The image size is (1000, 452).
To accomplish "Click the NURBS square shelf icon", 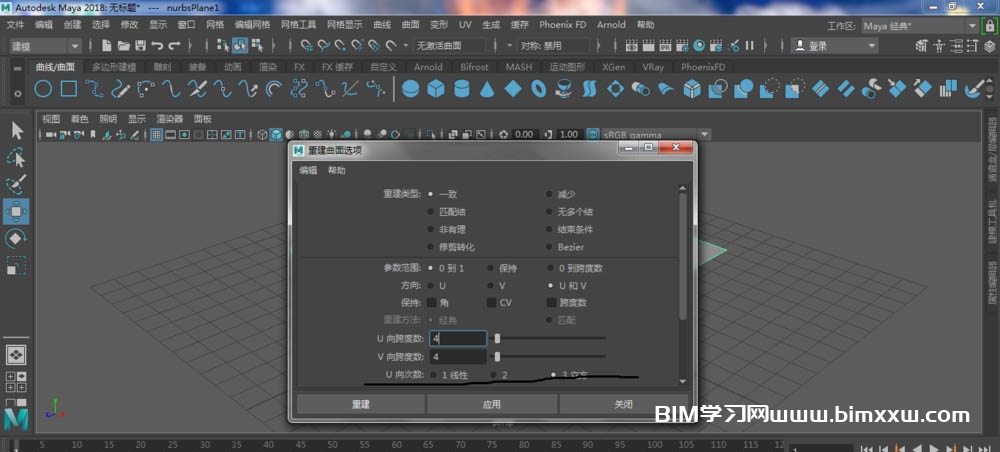I will point(69,89).
